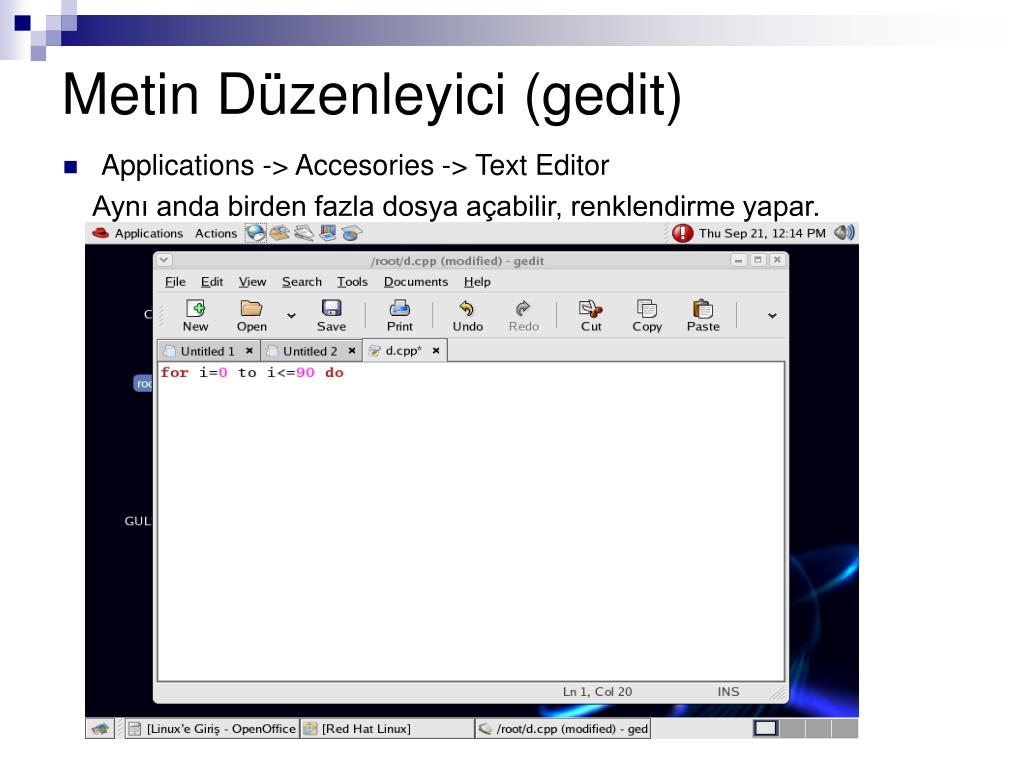Switch to Red Hat Linux taskbar window
The height and width of the screenshot is (768, 1024).
click(387, 729)
